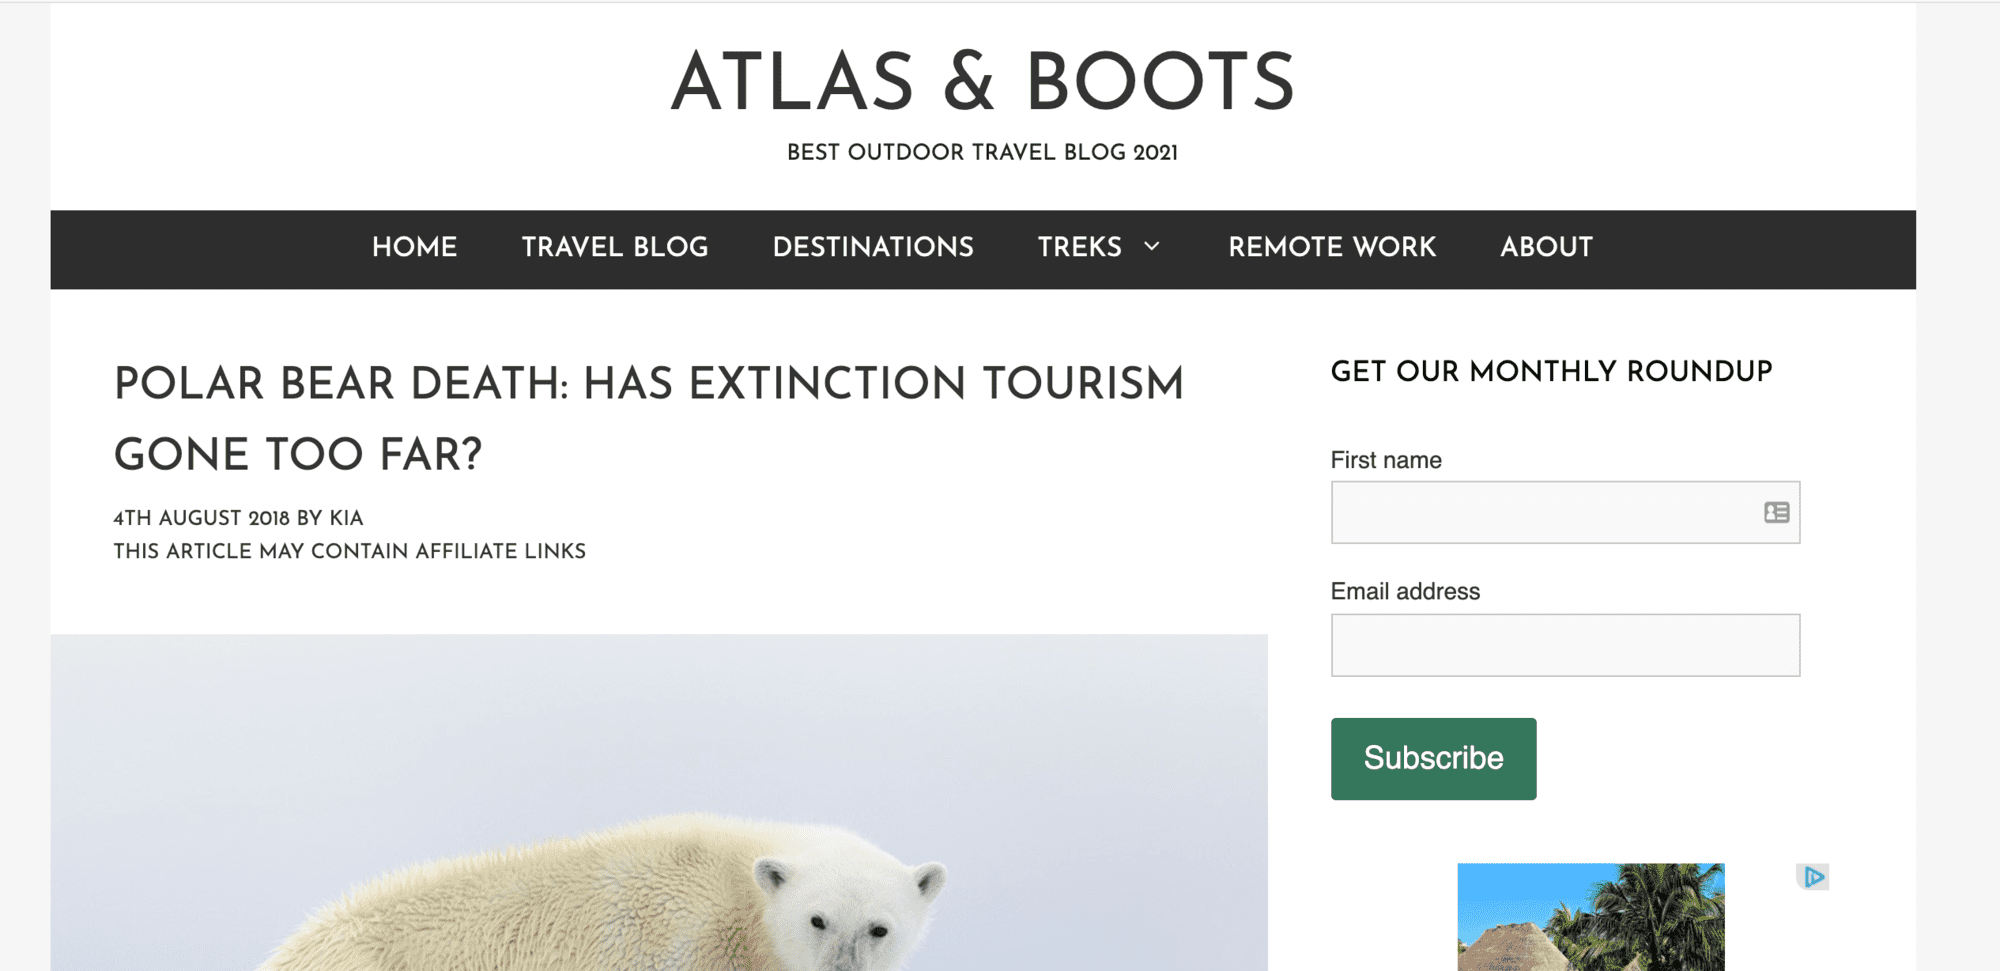
Task: Open the palm tree advertisement image
Action: tap(1590, 916)
